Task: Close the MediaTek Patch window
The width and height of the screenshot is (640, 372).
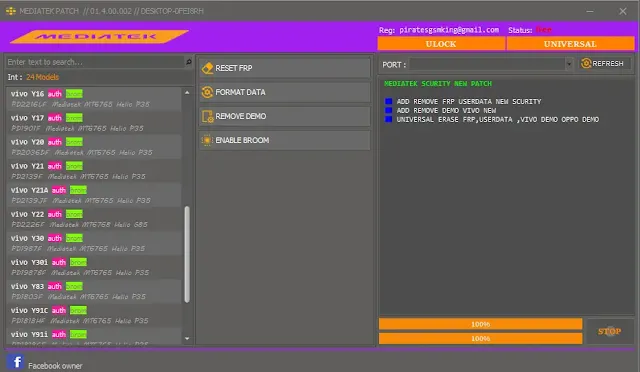Action: 622,11
